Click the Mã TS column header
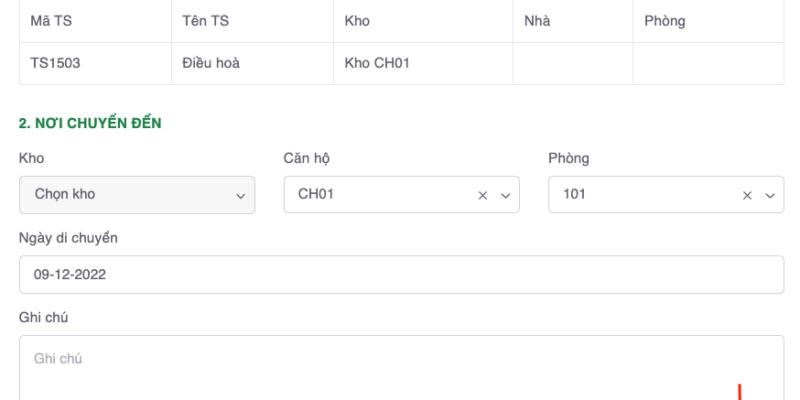Screen dimensions: 800x400 coord(49,21)
